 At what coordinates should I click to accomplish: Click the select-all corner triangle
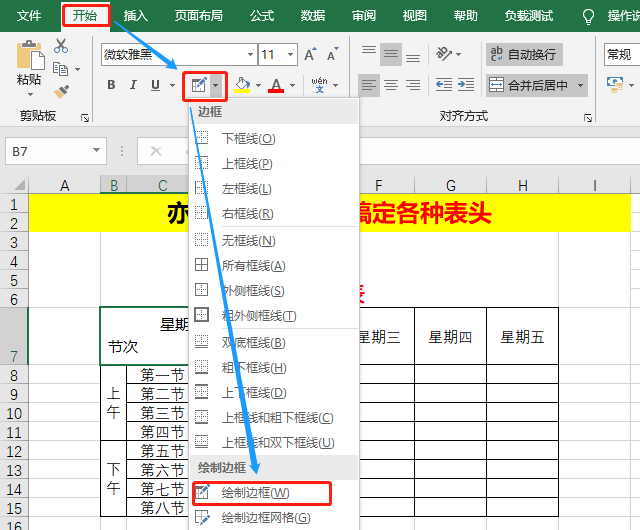tap(20, 185)
